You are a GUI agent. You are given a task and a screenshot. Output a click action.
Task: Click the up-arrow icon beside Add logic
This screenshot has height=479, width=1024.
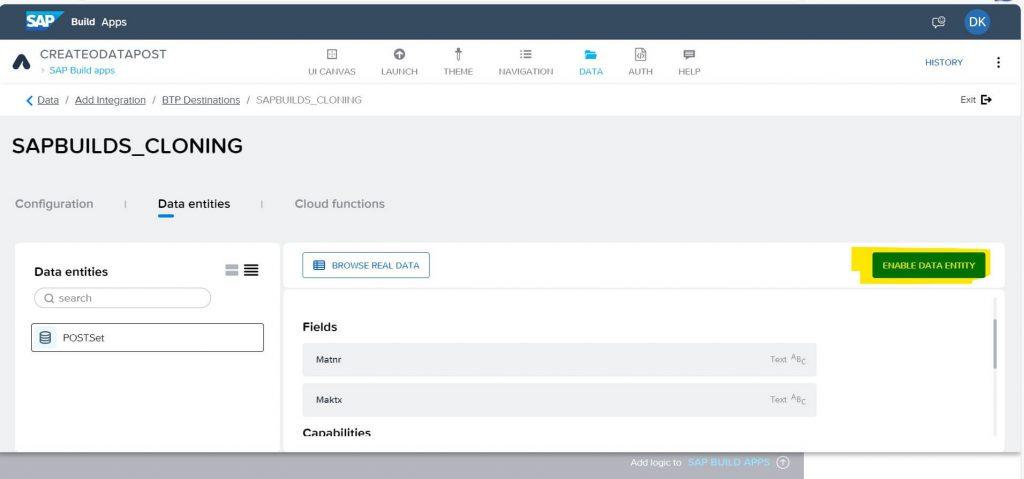tap(782, 463)
